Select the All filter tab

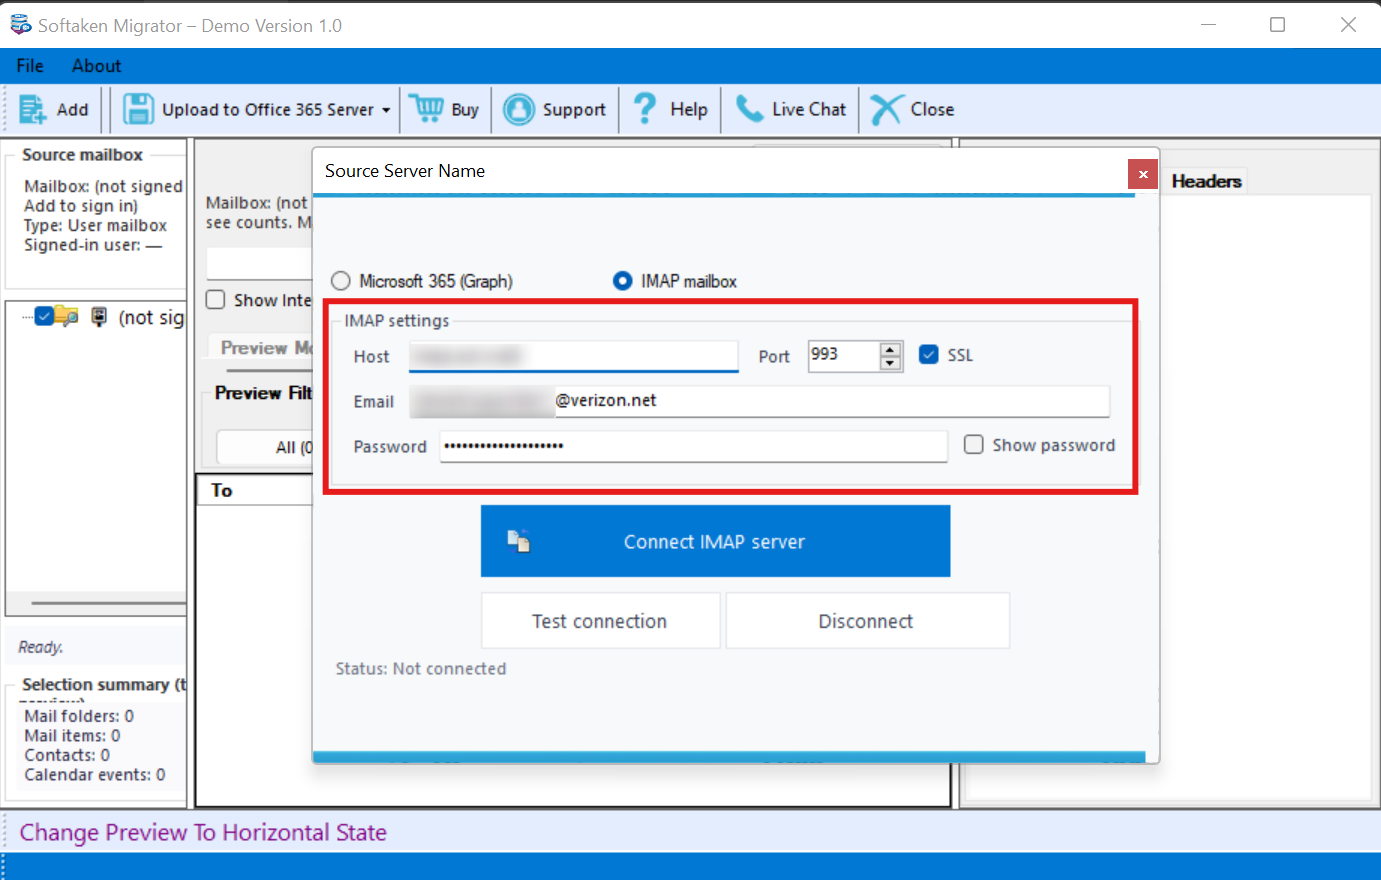(265, 446)
